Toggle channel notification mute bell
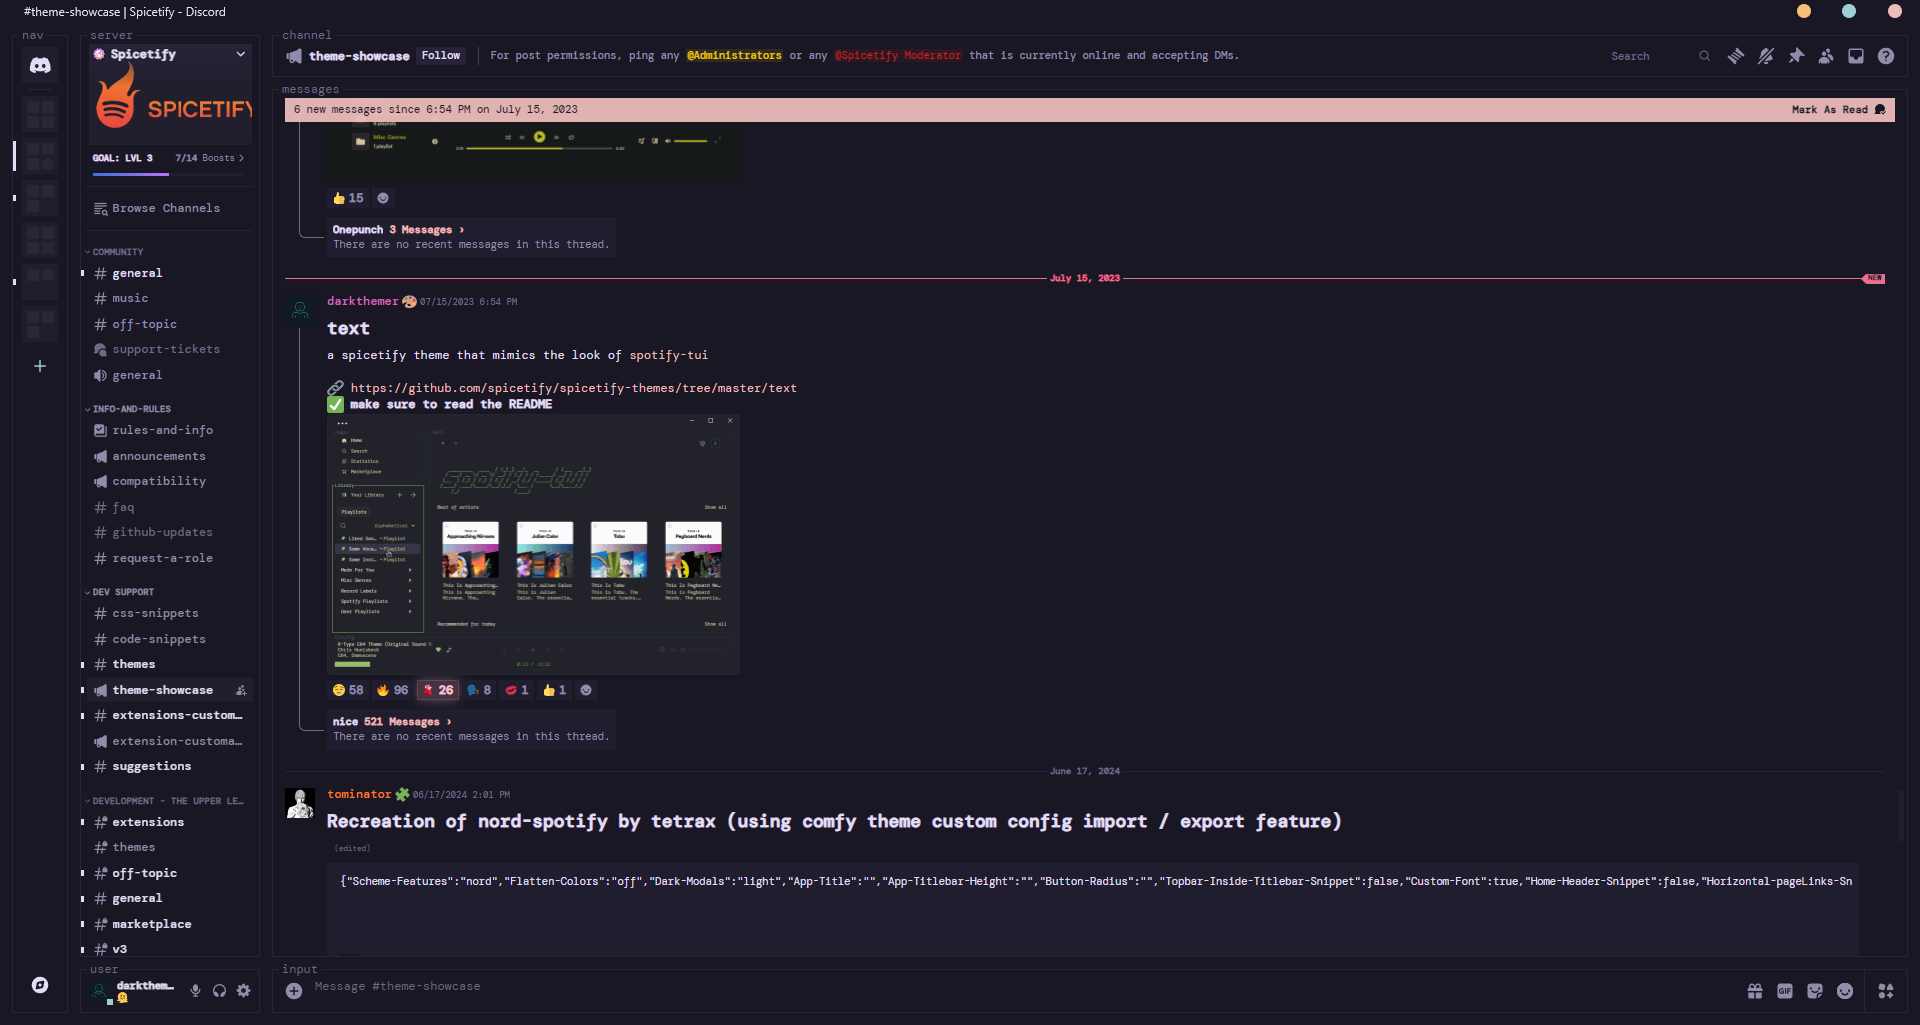This screenshot has height=1025, width=1920. pyautogui.click(x=1766, y=56)
